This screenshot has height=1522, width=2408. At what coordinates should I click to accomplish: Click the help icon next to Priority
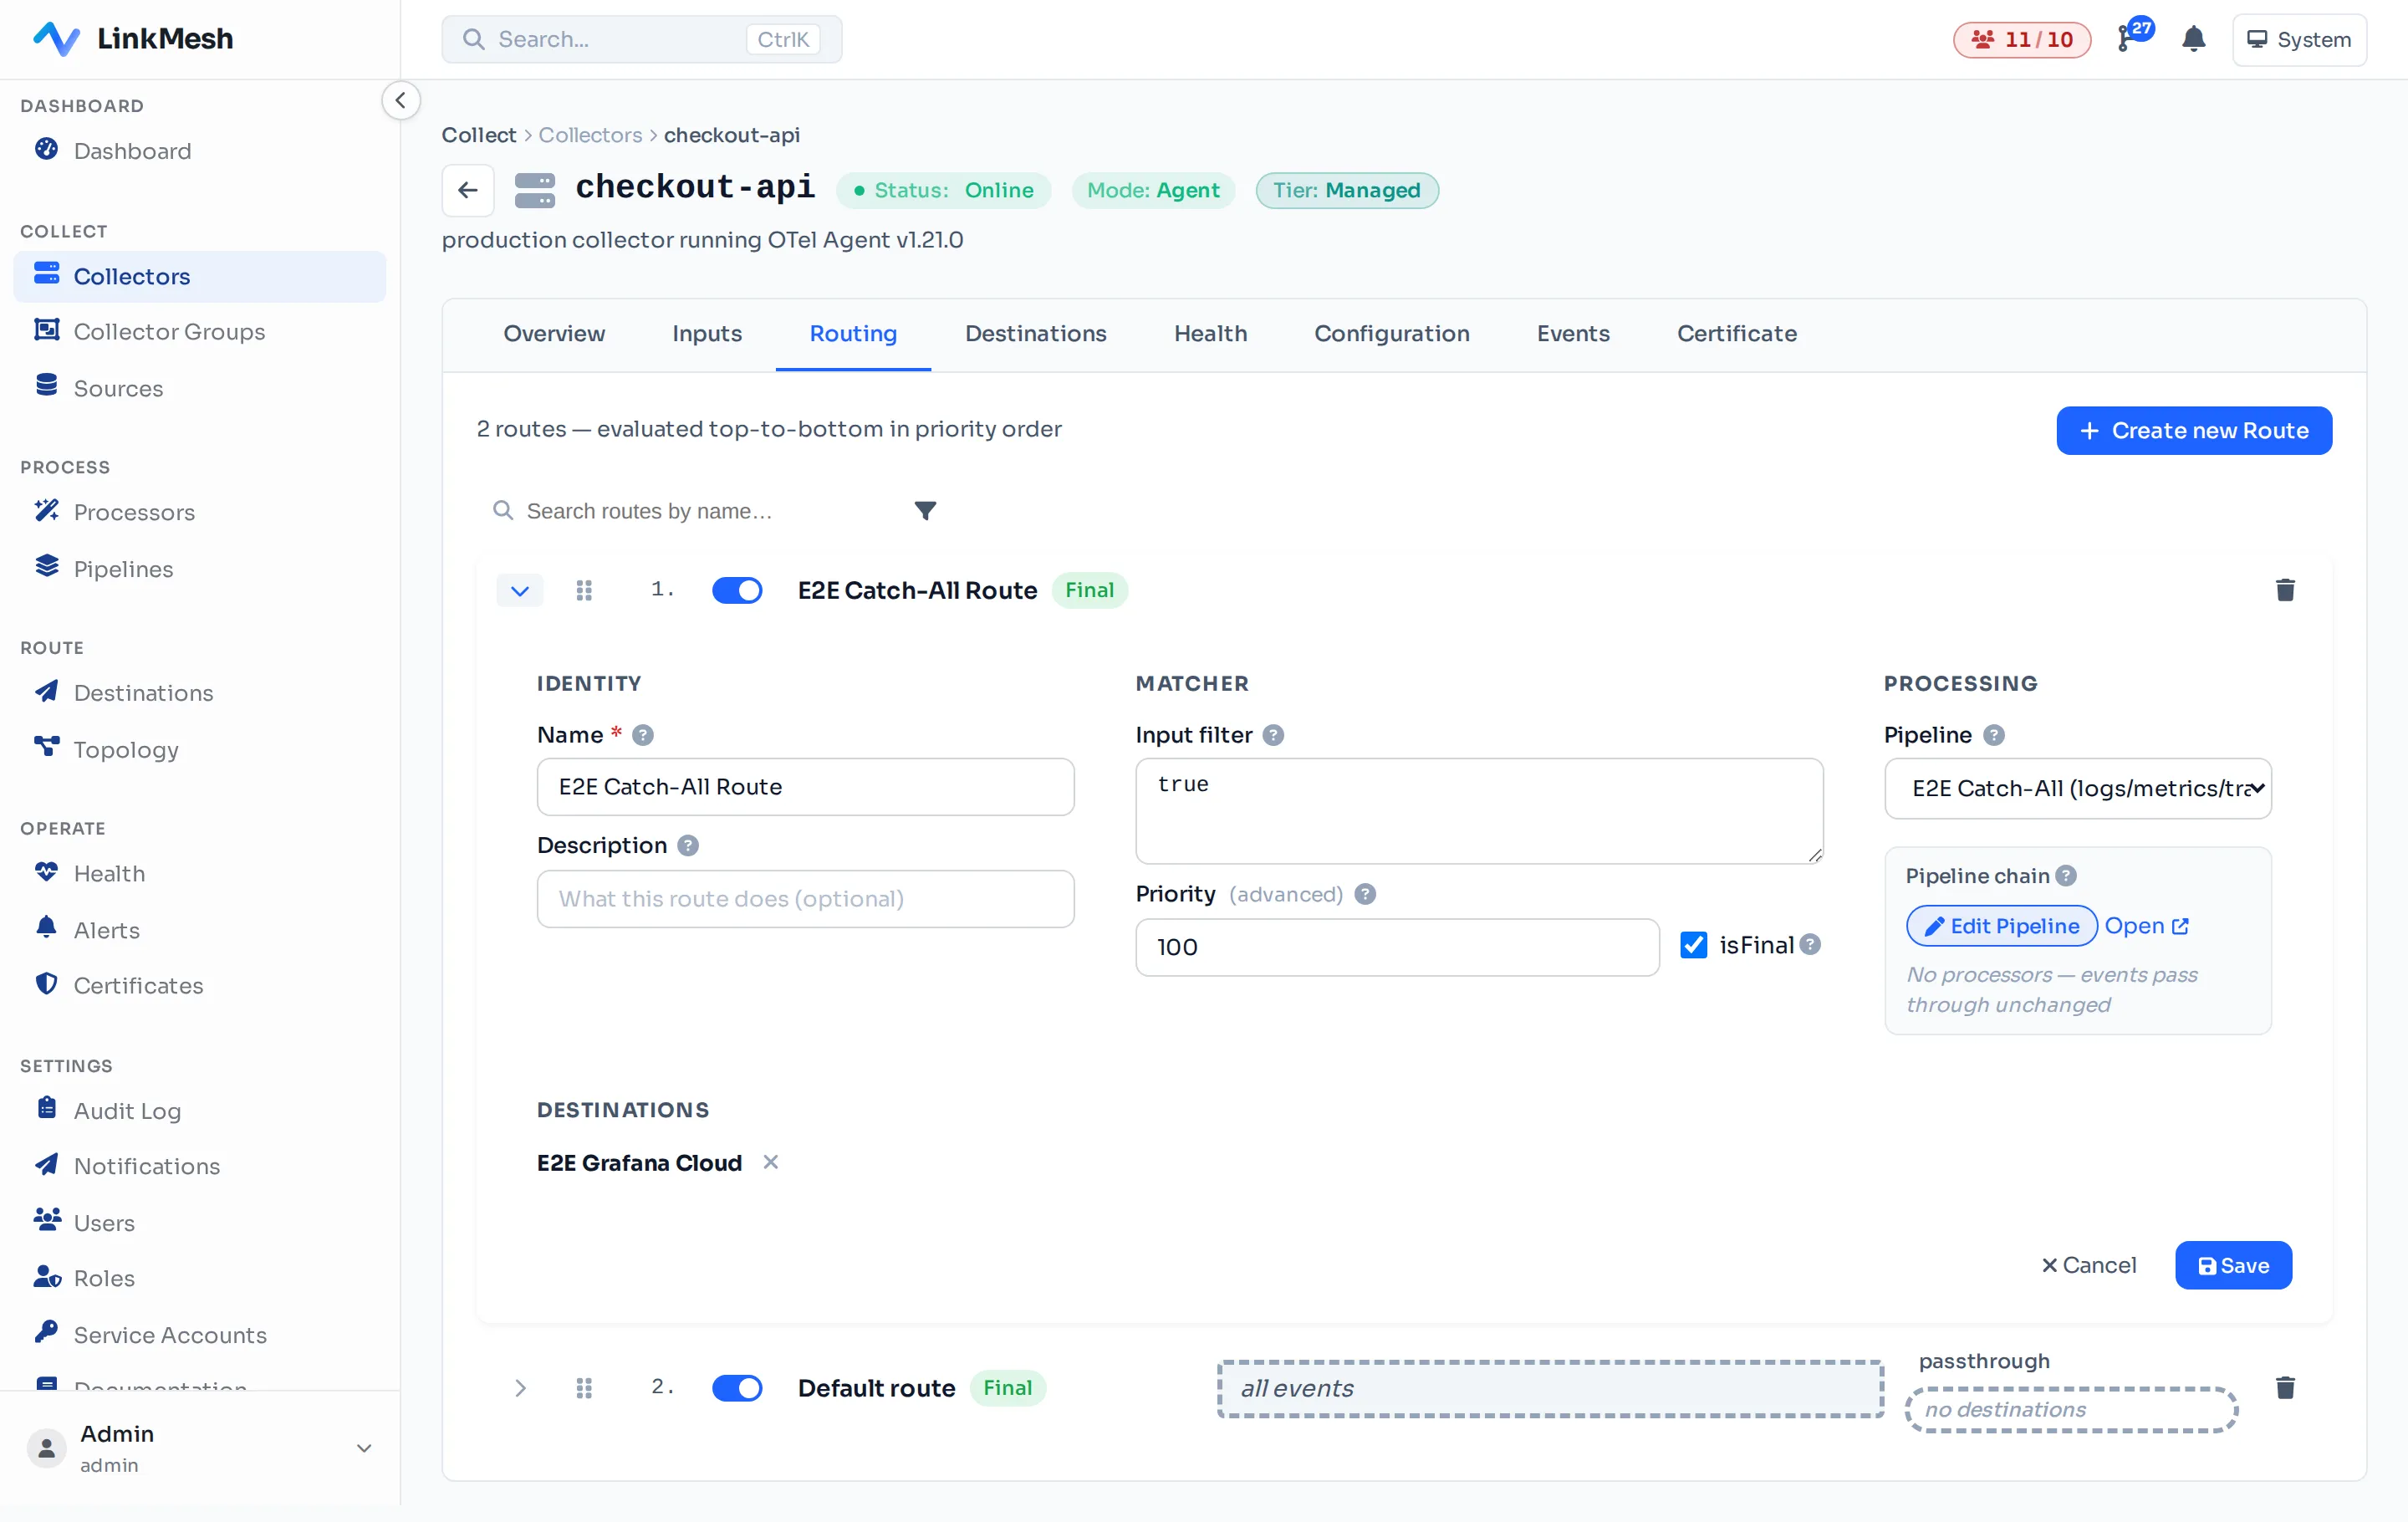click(x=1365, y=894)
